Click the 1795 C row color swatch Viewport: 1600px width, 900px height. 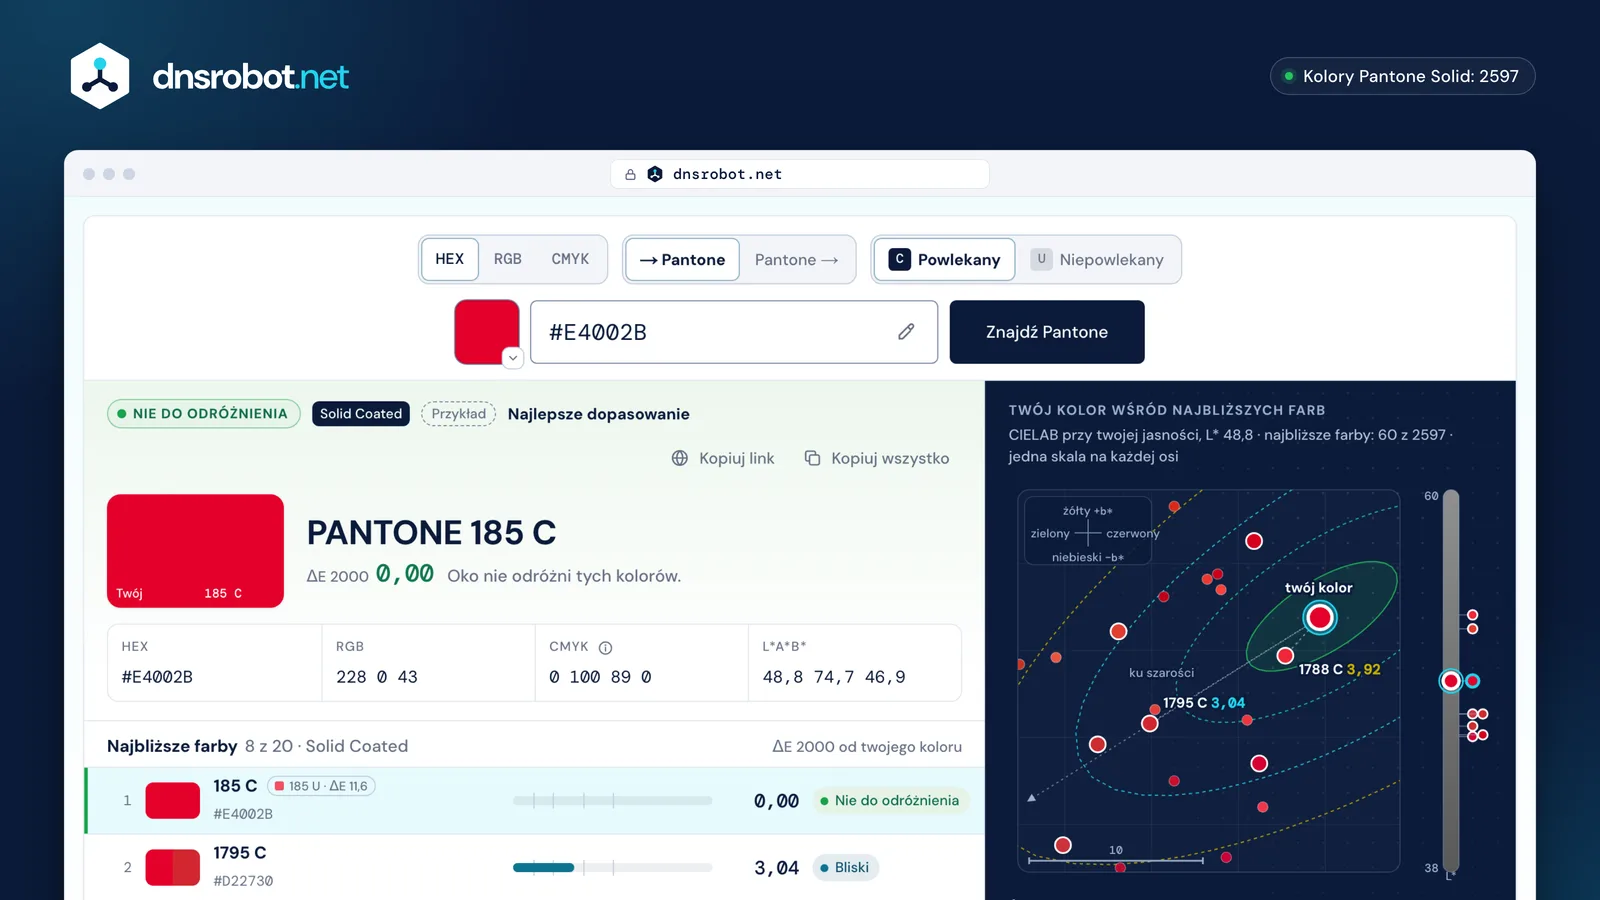(x=173, y=867)
